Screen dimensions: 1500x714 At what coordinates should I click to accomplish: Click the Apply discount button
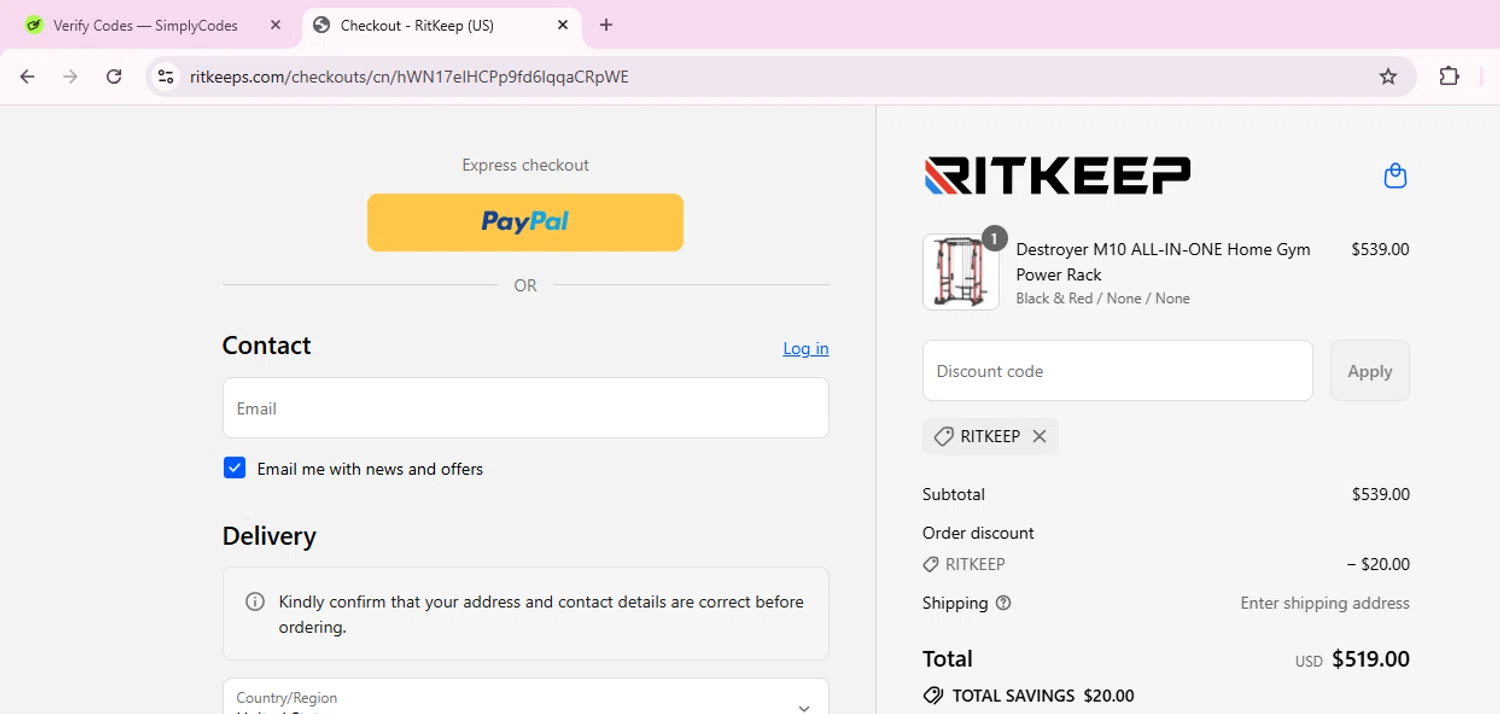(x=1369, y=371)
